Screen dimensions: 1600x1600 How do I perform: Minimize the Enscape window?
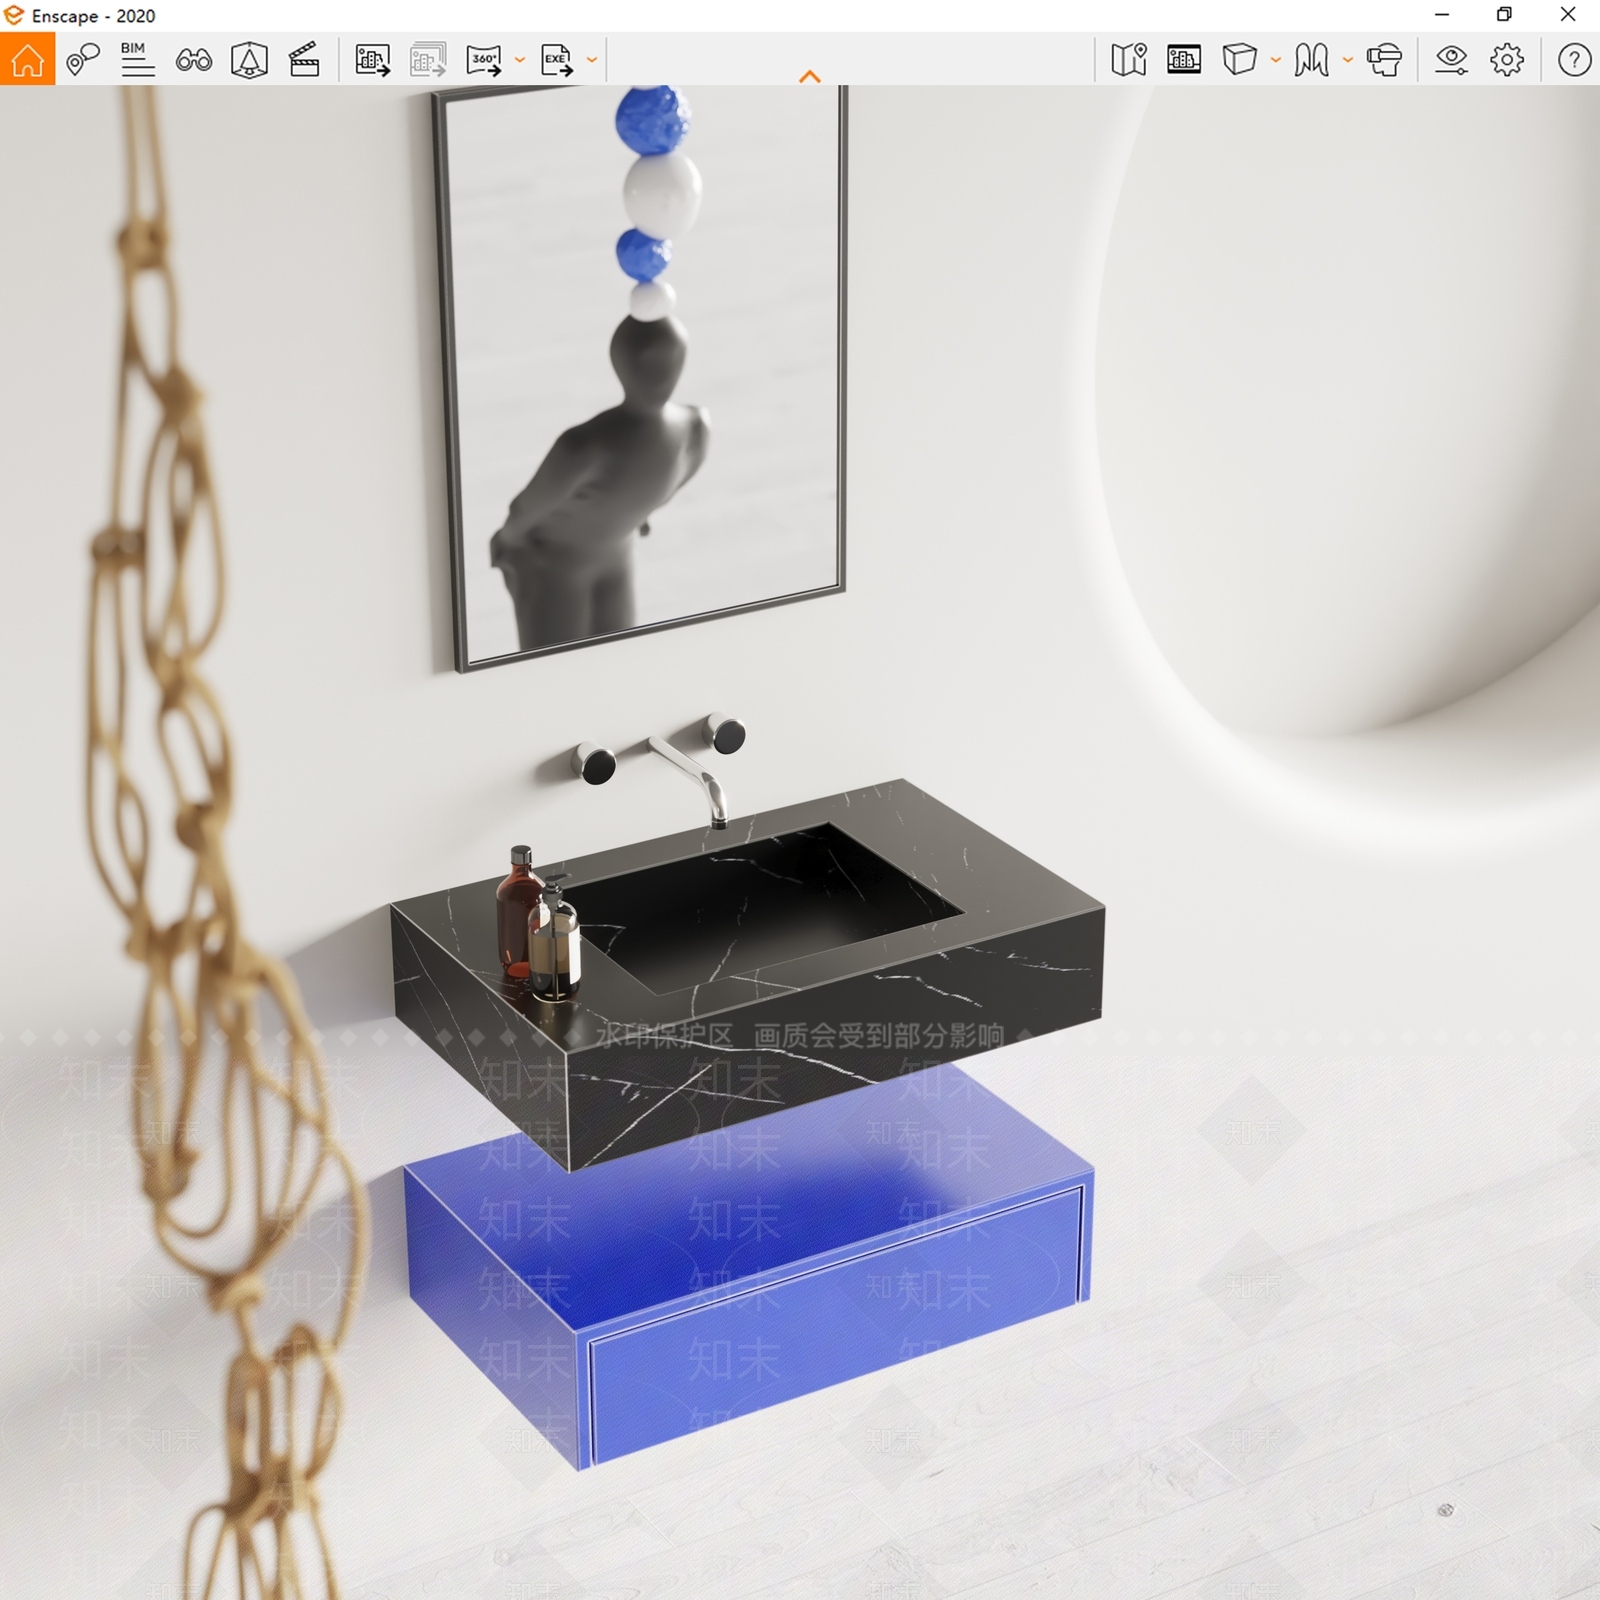[1442, 15]
